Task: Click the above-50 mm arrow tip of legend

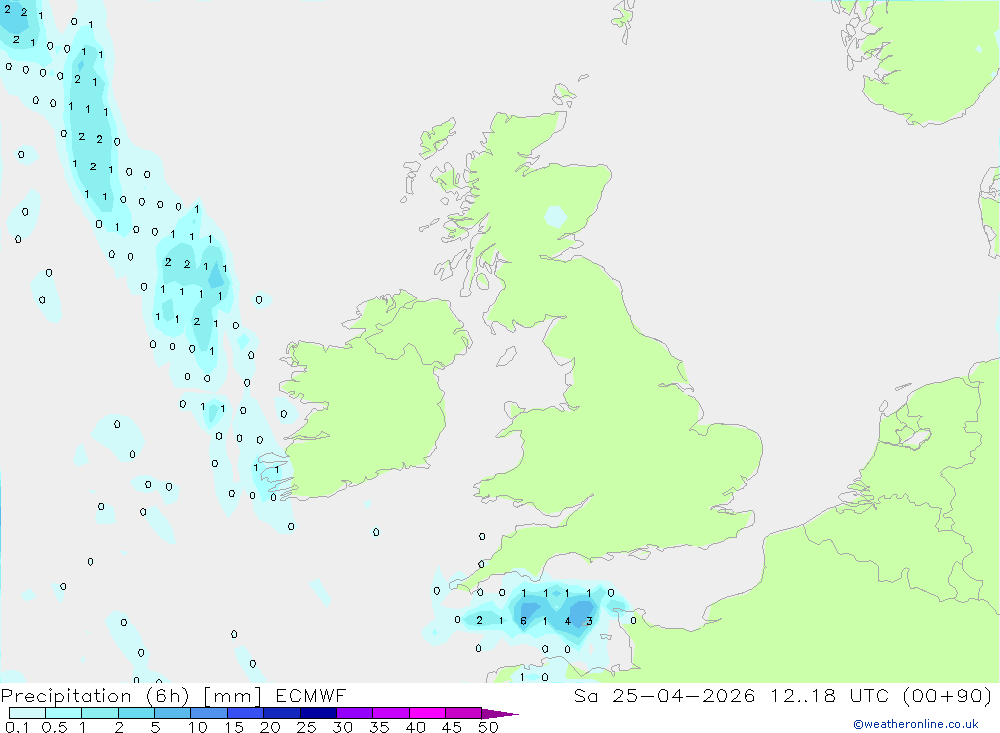Action: [499, 714]
